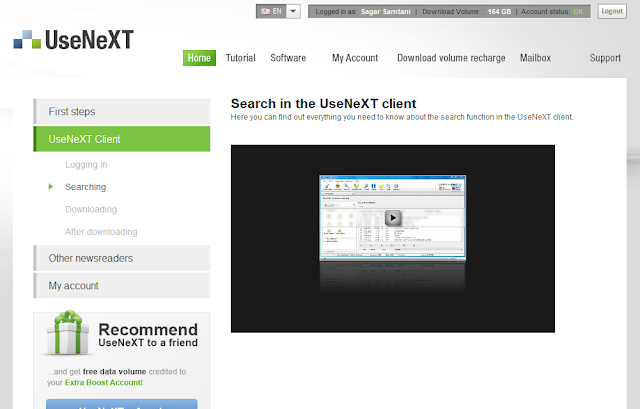Open Download volume recharge menu
Screen dimensions: 640x409
(x=451, y=58)
